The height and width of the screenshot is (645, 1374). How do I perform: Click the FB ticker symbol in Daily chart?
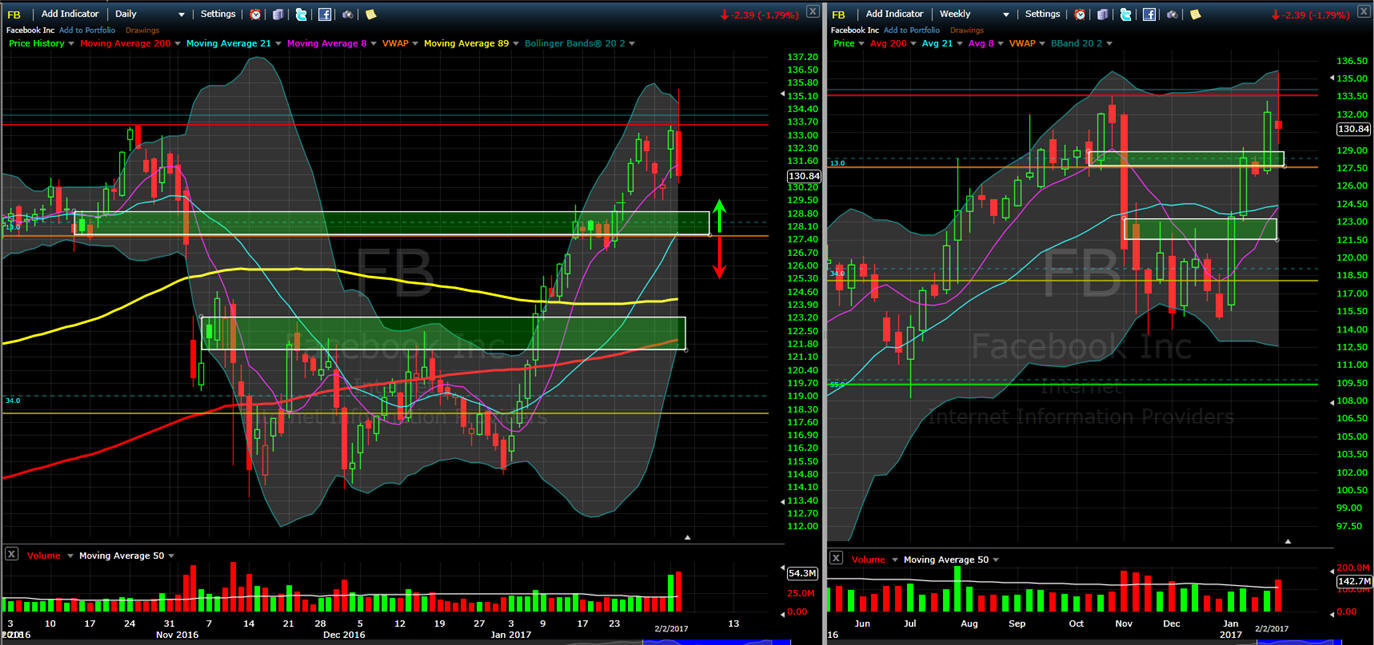point(13,15)
